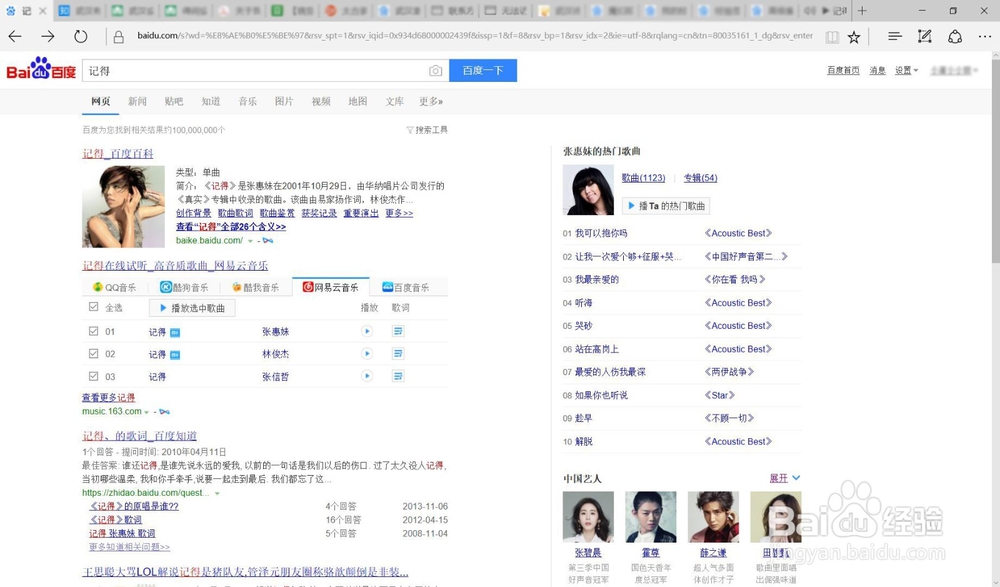
Task: Open 查看更多记得 link
Action: 108,397
